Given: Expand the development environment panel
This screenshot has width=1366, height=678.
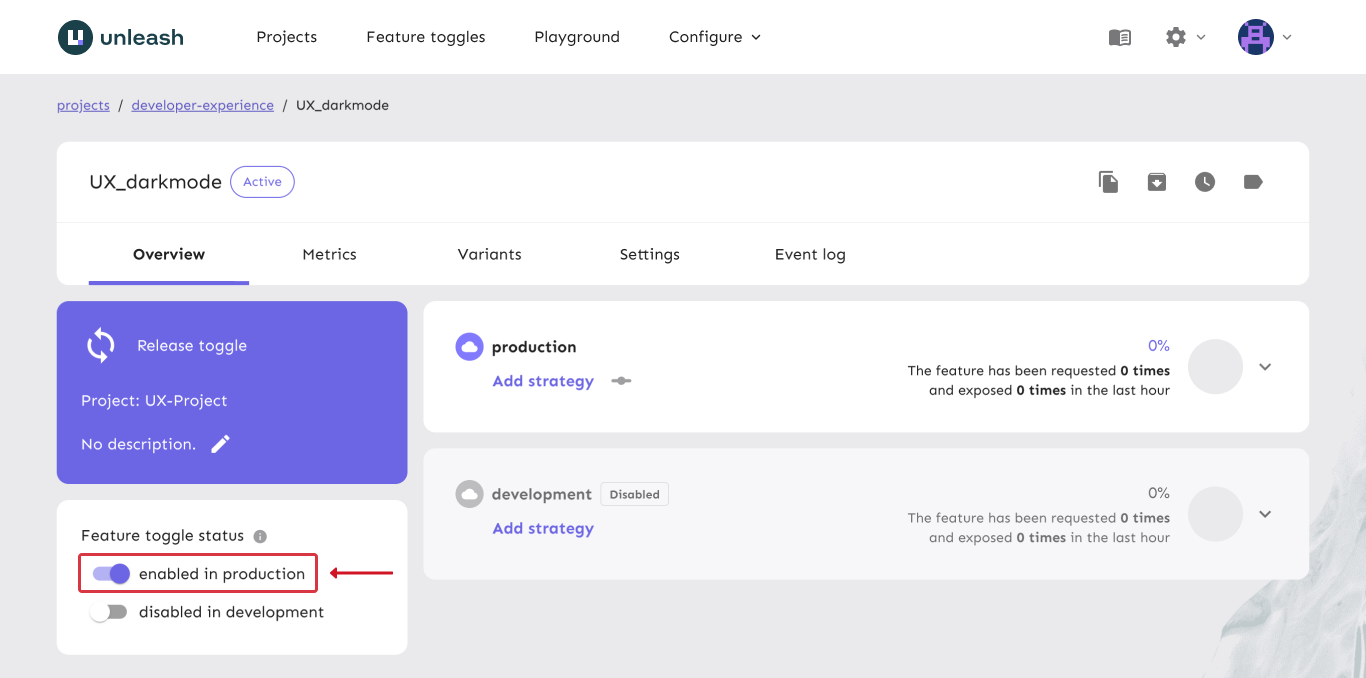Looking at the screenshot, I should (1265, 514).
